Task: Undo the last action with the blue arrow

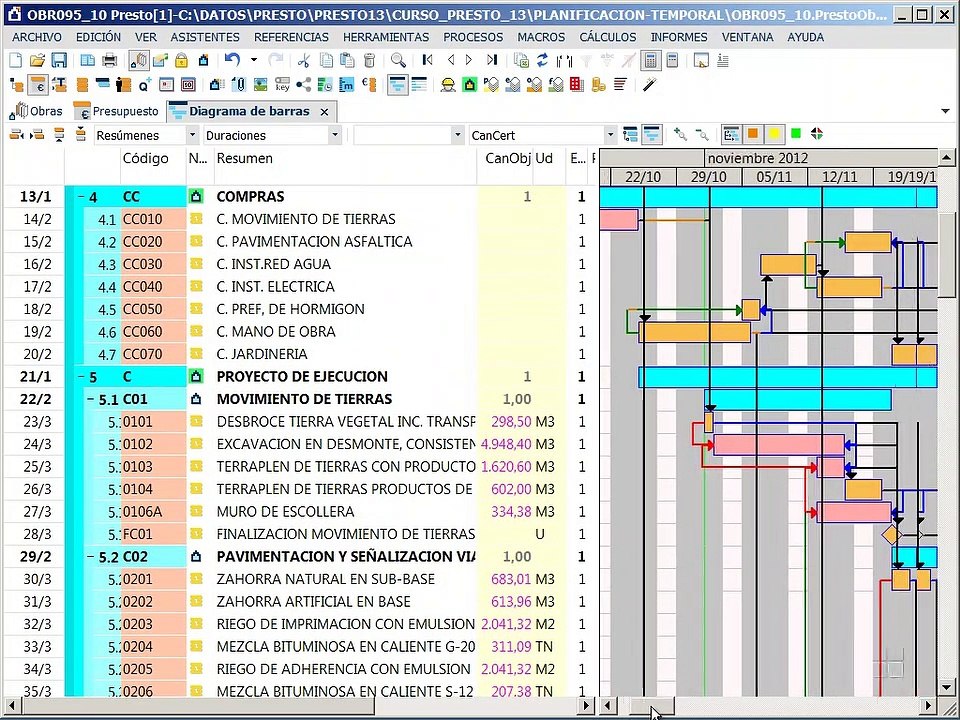Action: (x=232, y=60)
